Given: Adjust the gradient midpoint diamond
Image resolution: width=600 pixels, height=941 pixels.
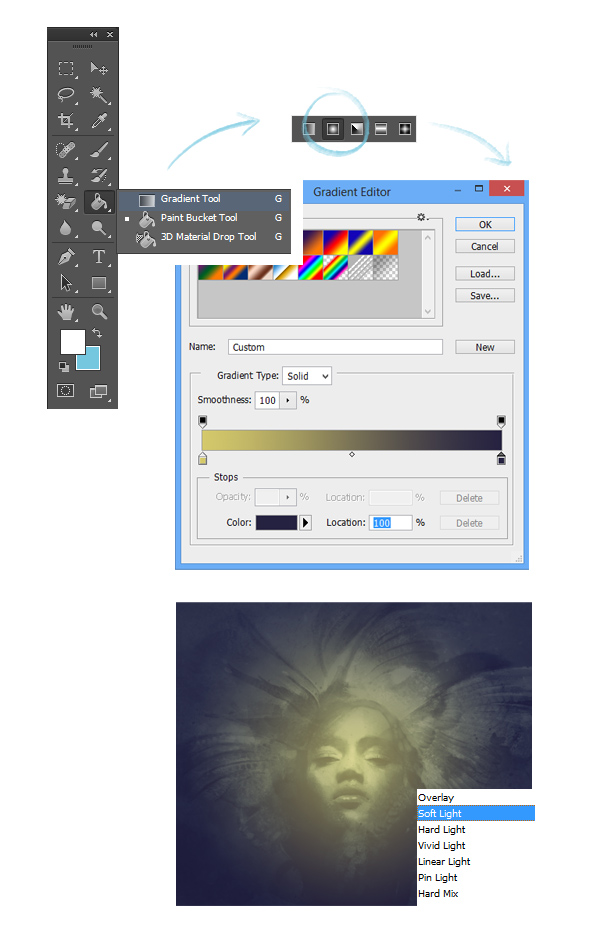Looking at the screenshot, I should pyautogui.click(x=352, y=454).
